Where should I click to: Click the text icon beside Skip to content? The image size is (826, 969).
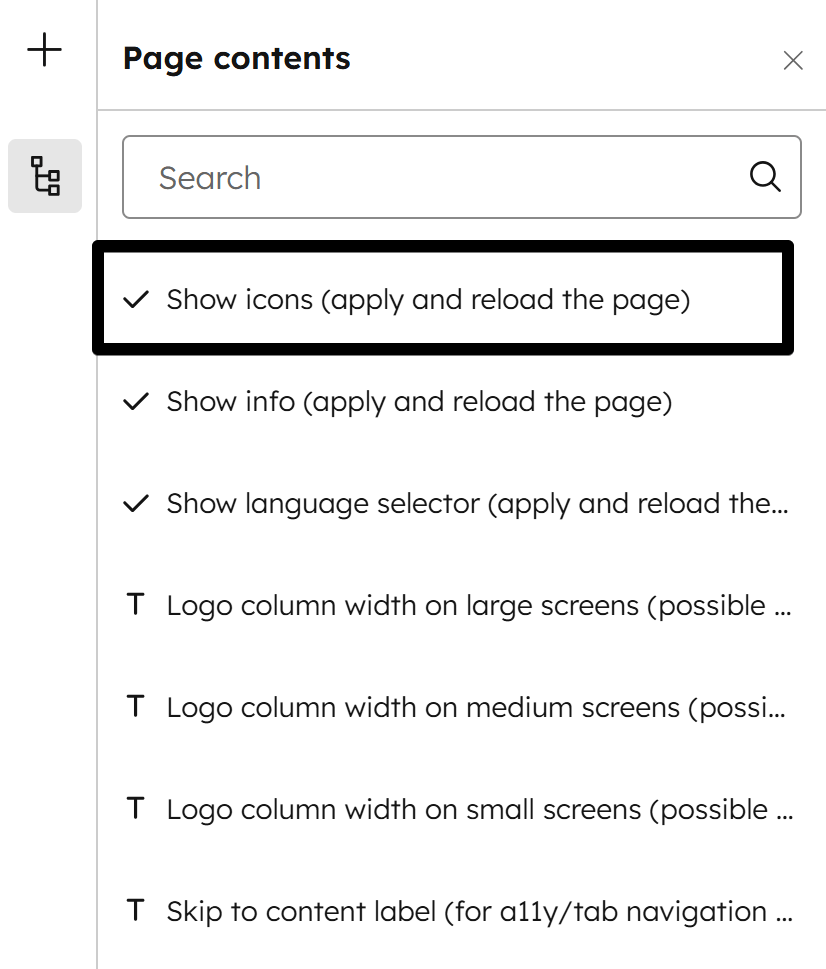point(136,912)
